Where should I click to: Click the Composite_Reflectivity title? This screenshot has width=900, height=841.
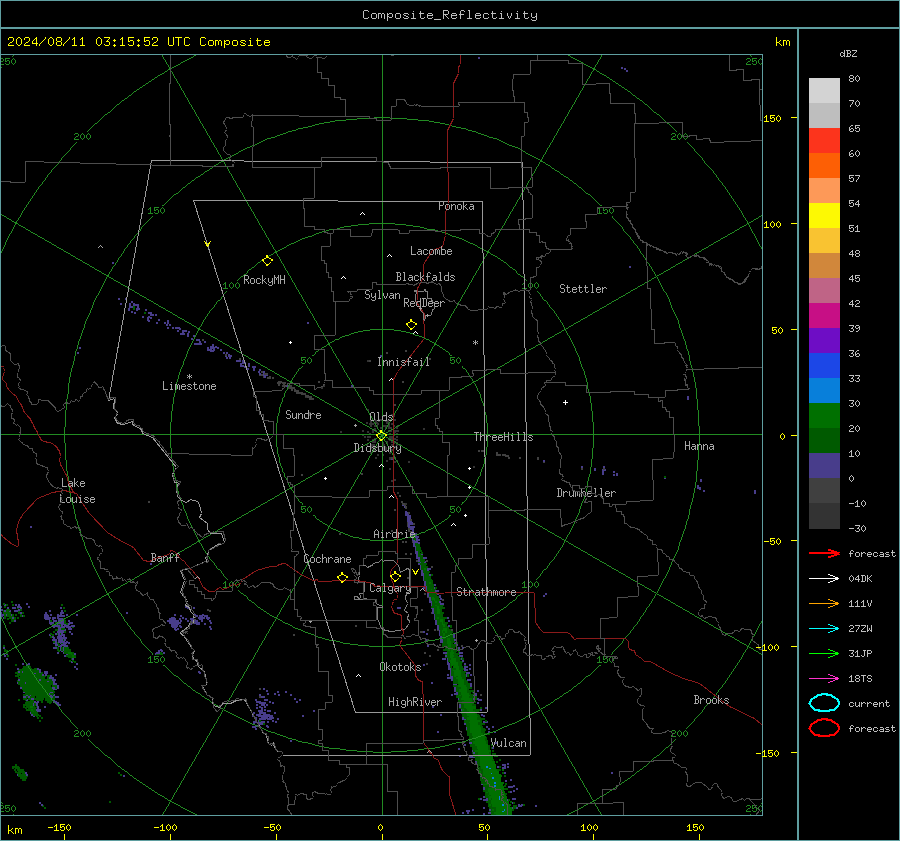coord(449,15)
